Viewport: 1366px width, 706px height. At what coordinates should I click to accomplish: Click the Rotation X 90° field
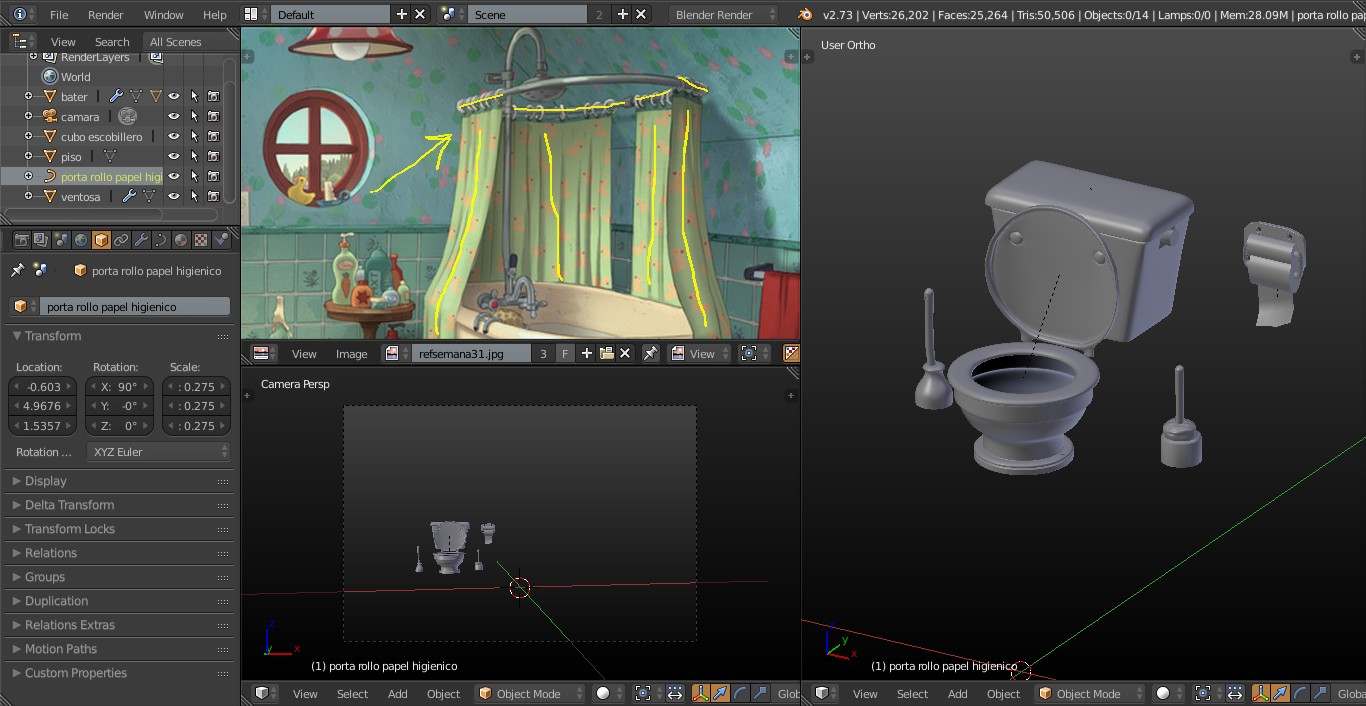click(x=119, y=386)
